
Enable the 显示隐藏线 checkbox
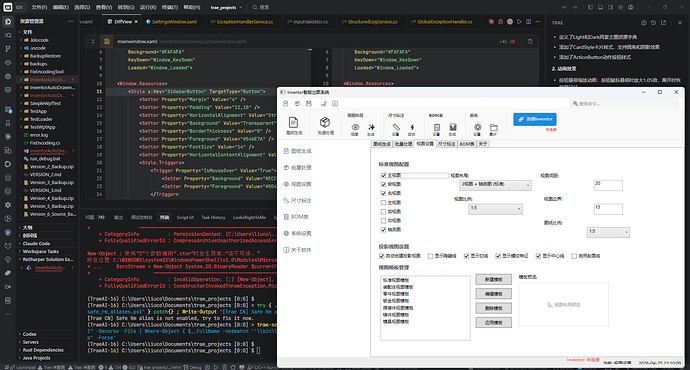pyautogui.click(x=430, y=256)
